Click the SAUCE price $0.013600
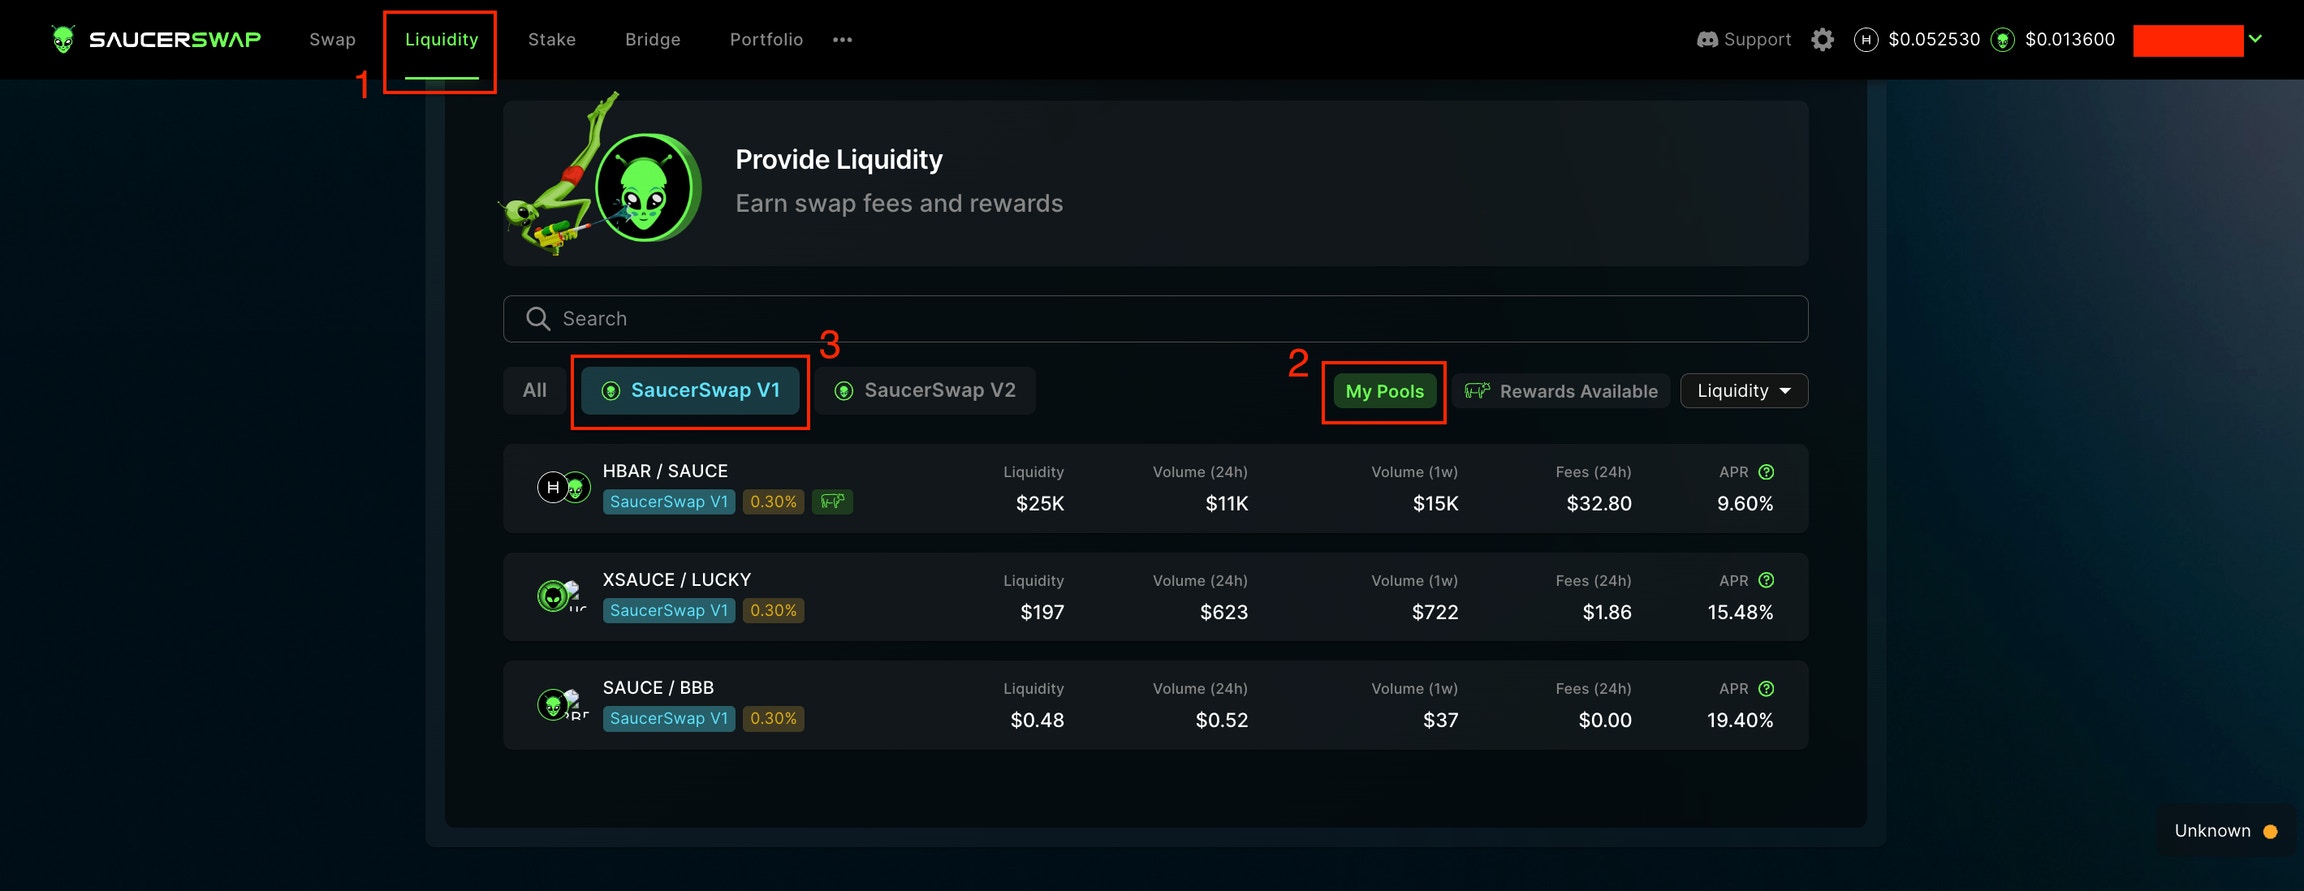This screenshot has height=891, width=2304. (2070, 39)
